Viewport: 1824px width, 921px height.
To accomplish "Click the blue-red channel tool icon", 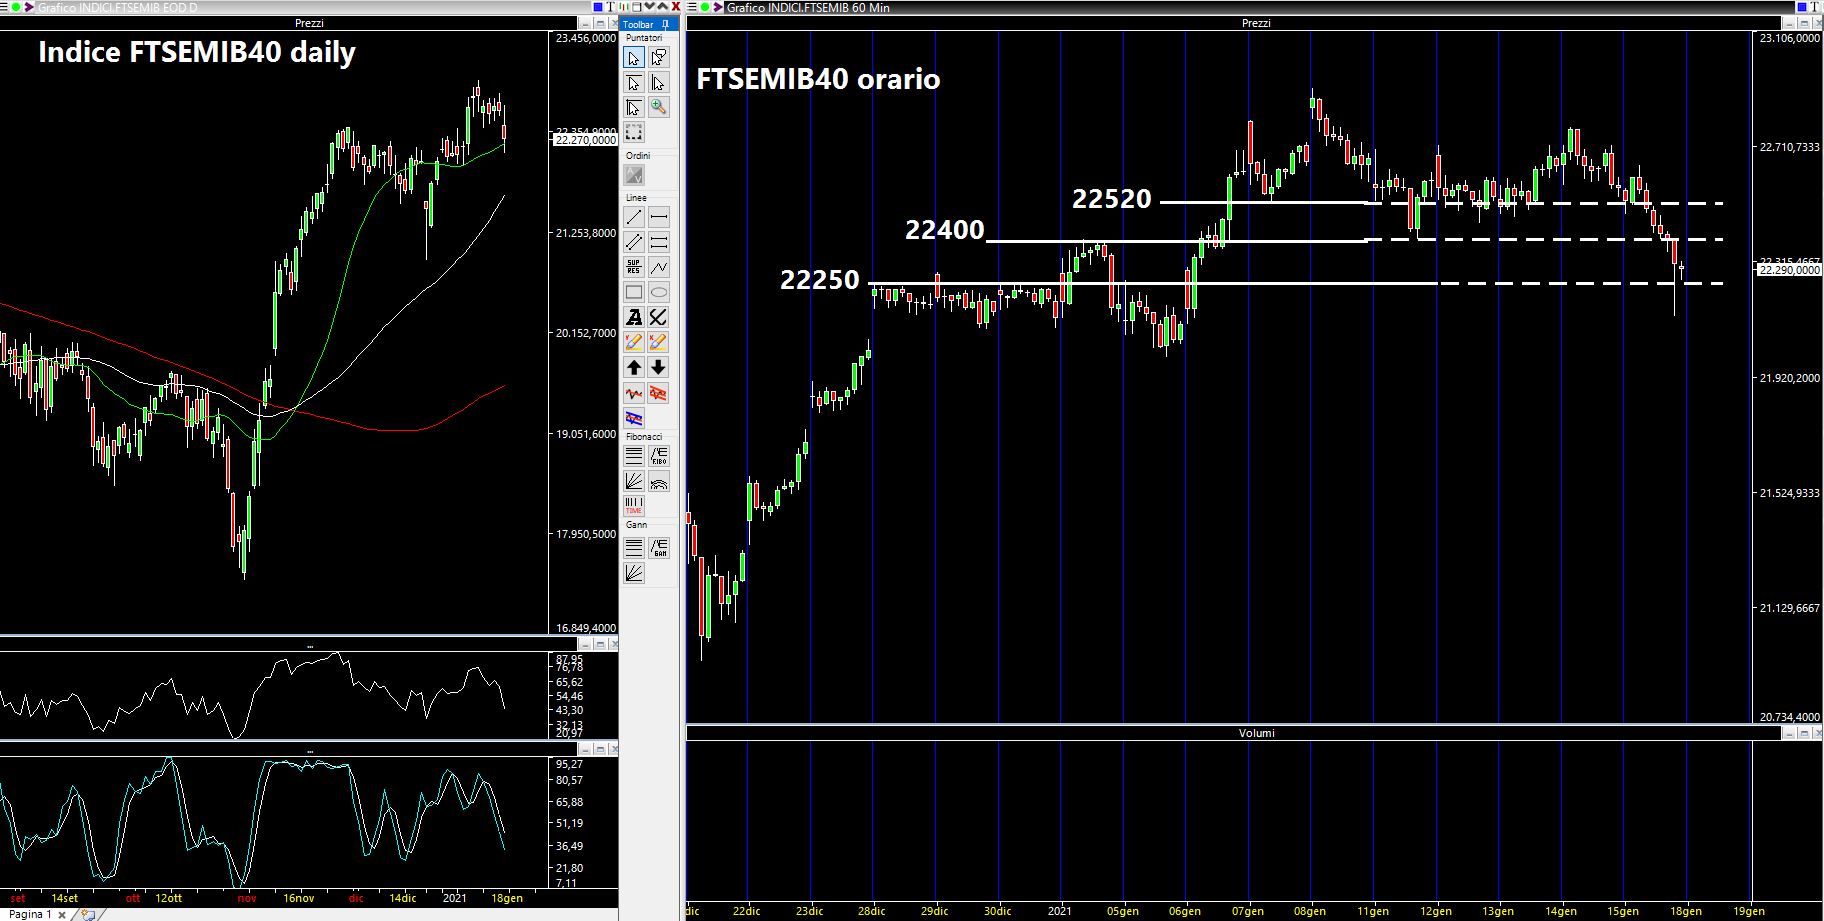I will coord(634,418).
